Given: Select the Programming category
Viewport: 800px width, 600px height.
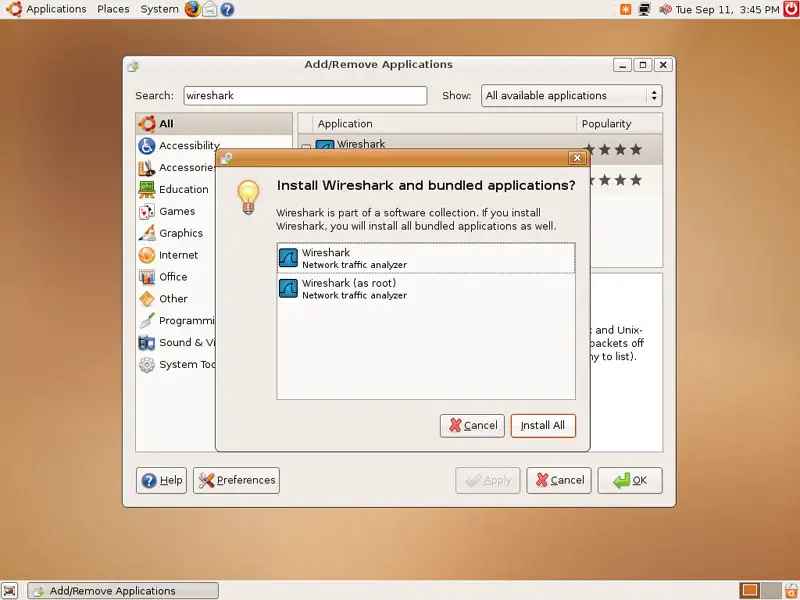Looking at the screenshot, I should point(177,321).
